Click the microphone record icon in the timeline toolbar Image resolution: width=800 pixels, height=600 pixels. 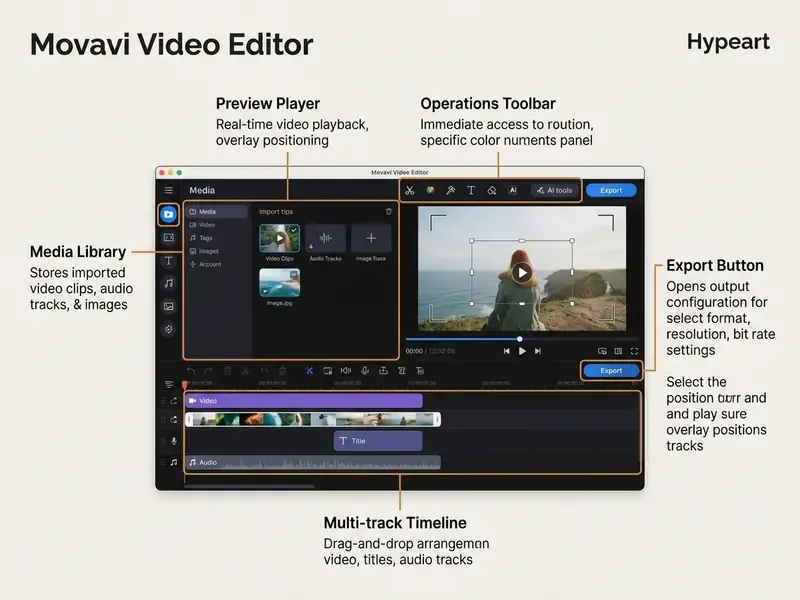pos(365,371)
